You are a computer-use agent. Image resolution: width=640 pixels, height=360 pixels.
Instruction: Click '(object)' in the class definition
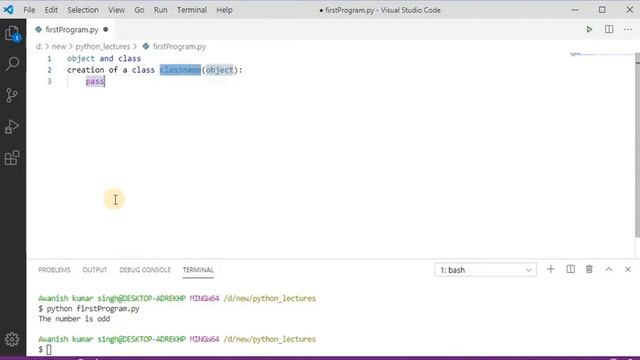click(x=219, y=70)
